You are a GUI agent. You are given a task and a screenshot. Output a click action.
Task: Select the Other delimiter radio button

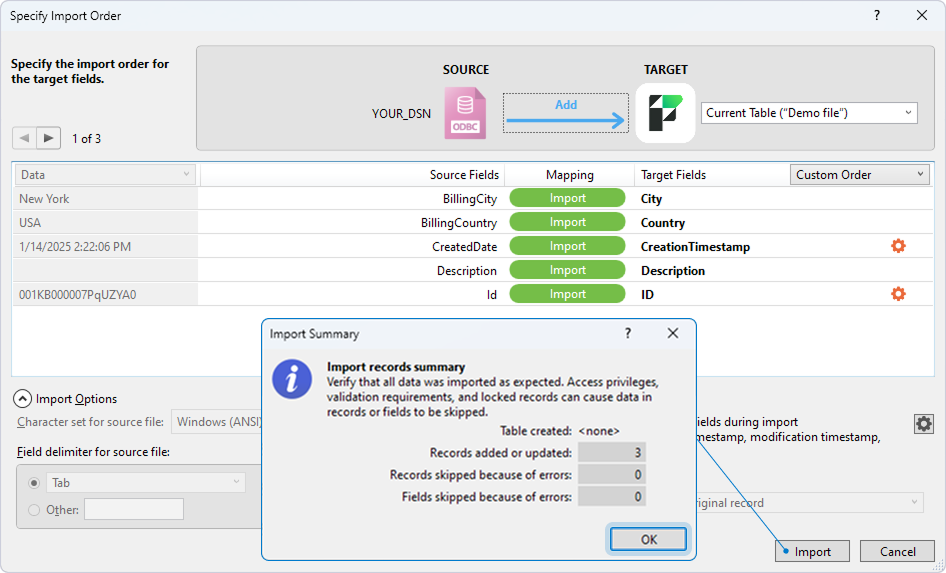[34, 510]
